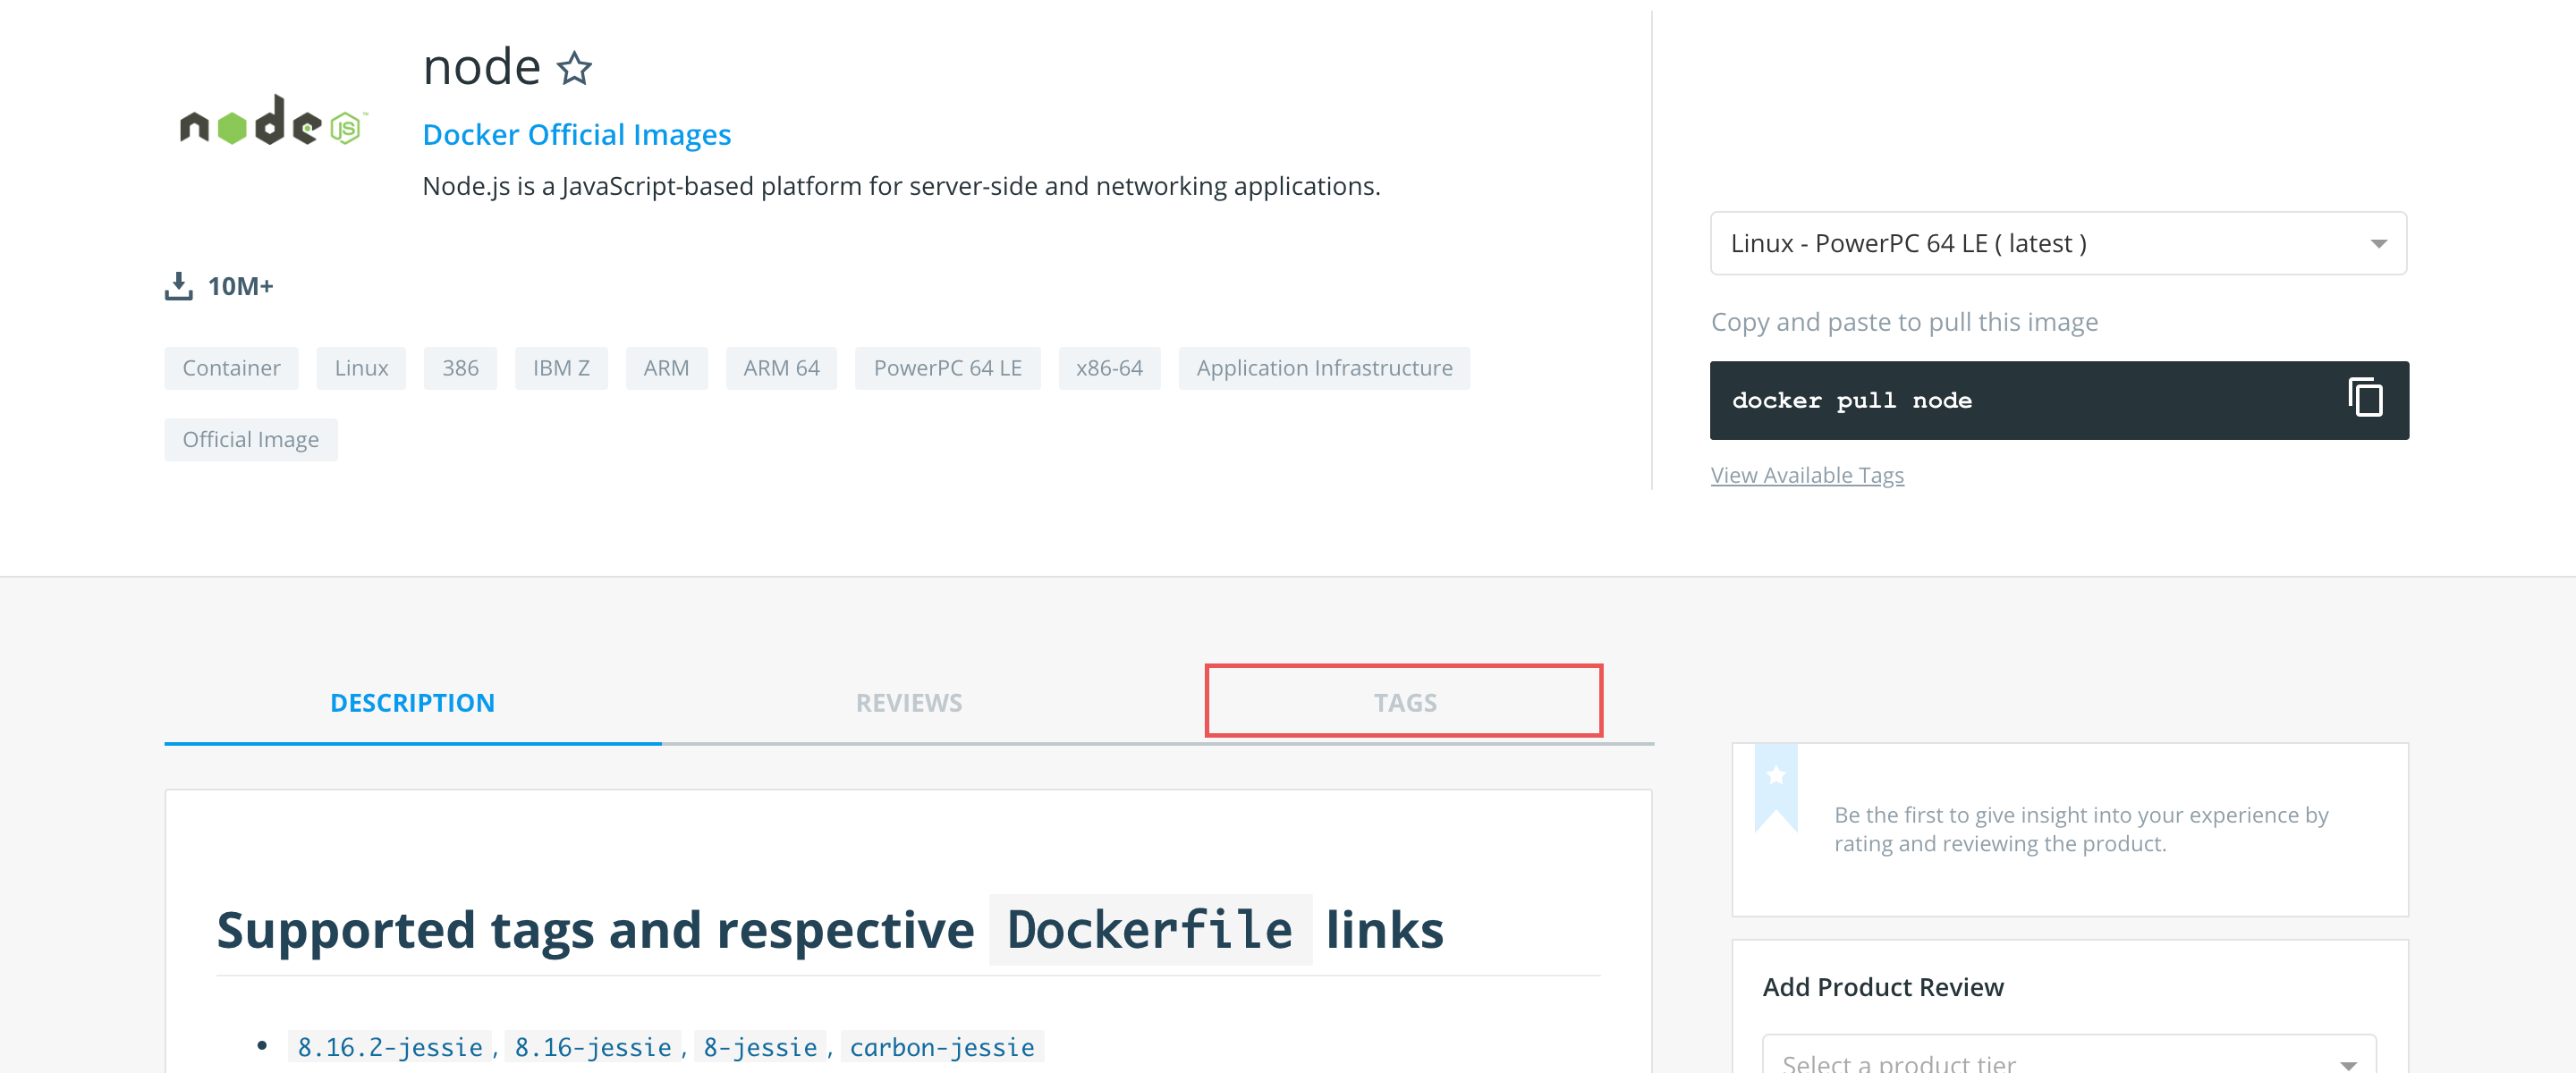
Task: Click the Container category tag
Action: 231,368
